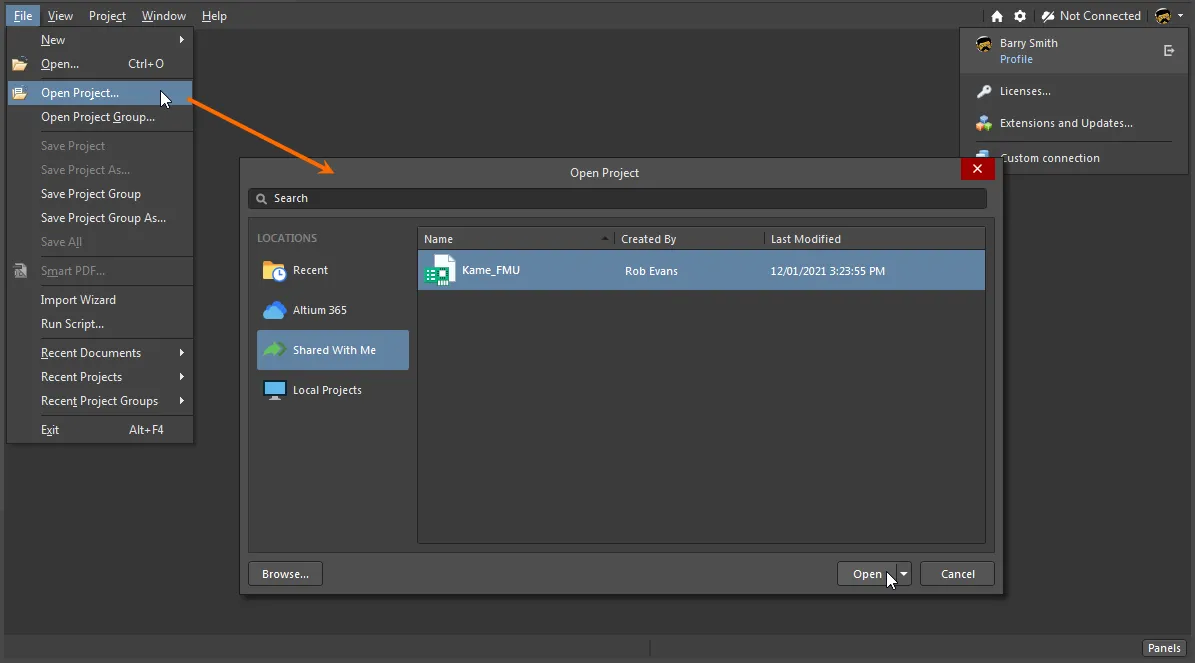Expand the Open button dropdown arrow

[904, 574]
